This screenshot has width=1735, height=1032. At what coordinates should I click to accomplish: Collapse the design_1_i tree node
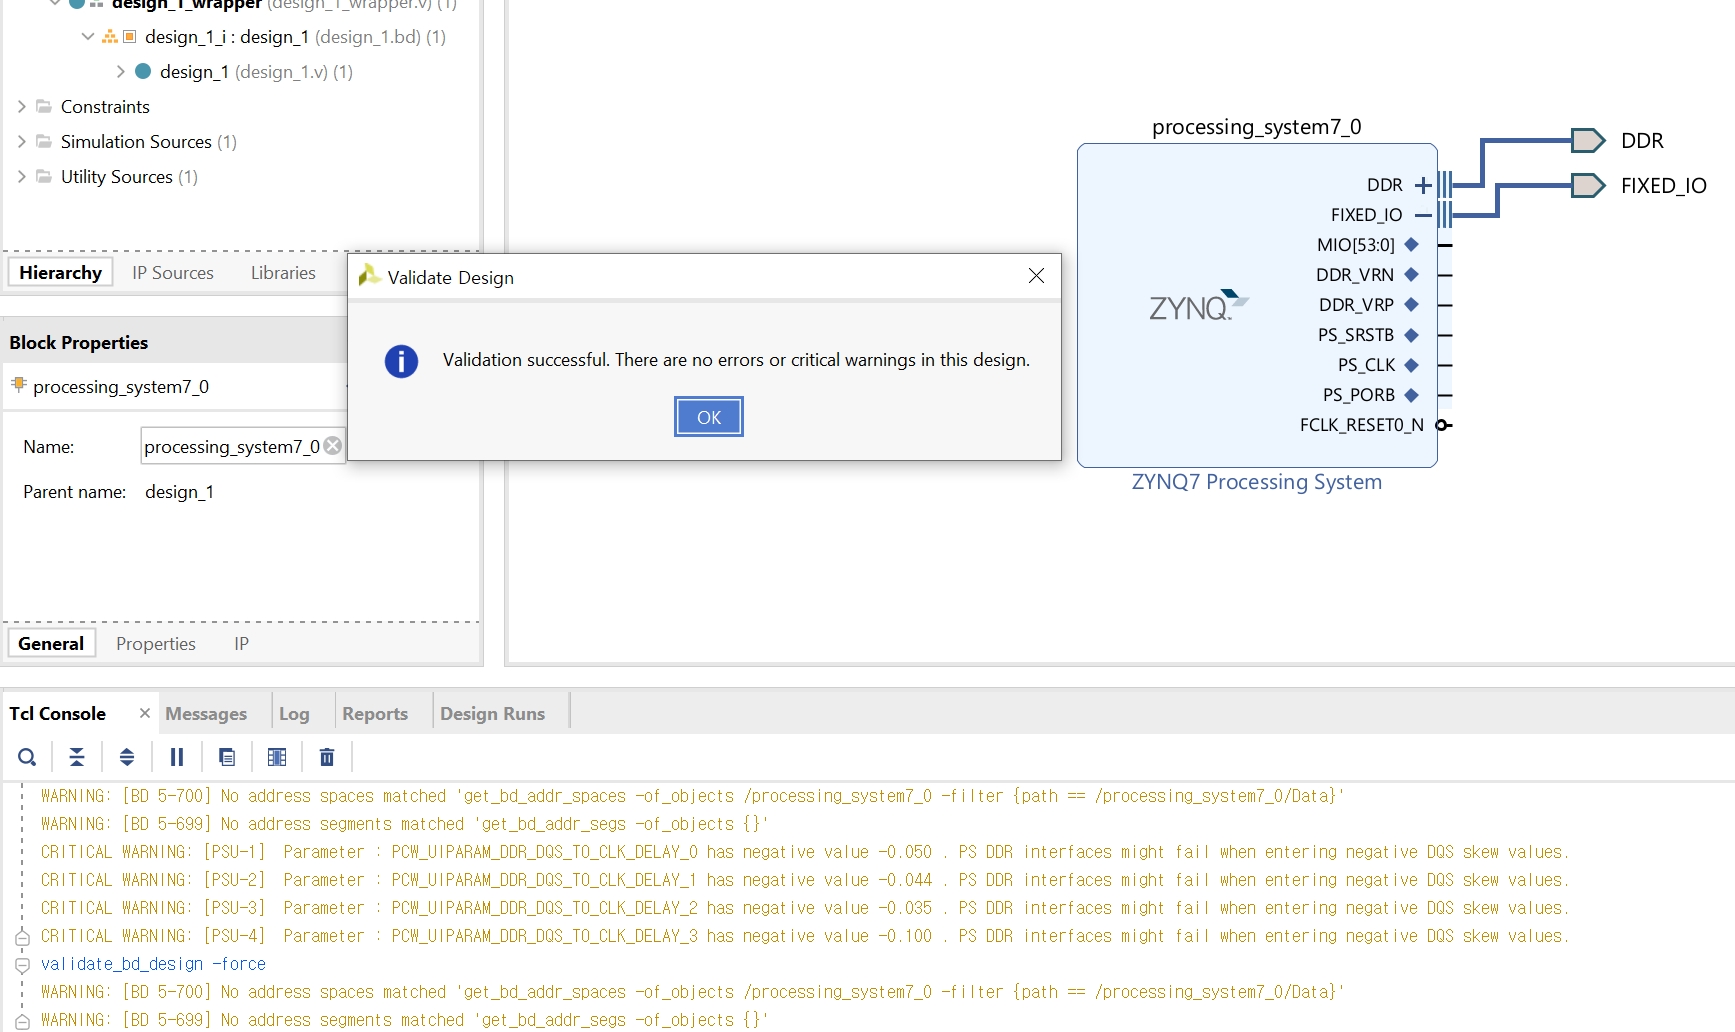point(88,36)
